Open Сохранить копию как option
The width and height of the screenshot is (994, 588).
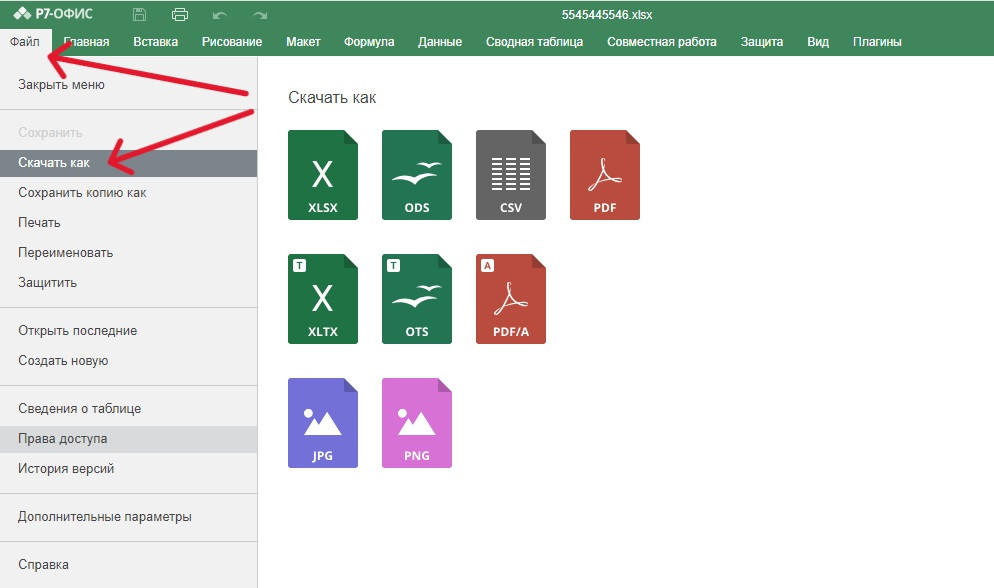point(82,193)
